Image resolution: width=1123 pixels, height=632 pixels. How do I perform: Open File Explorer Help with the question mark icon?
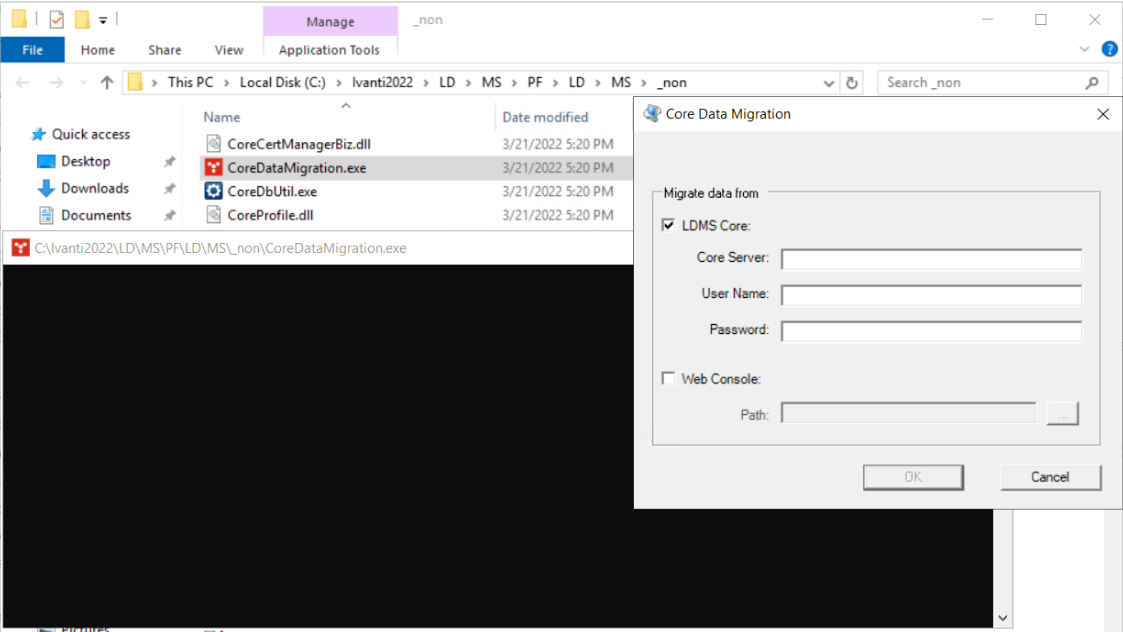click(x=1109, y=49)
